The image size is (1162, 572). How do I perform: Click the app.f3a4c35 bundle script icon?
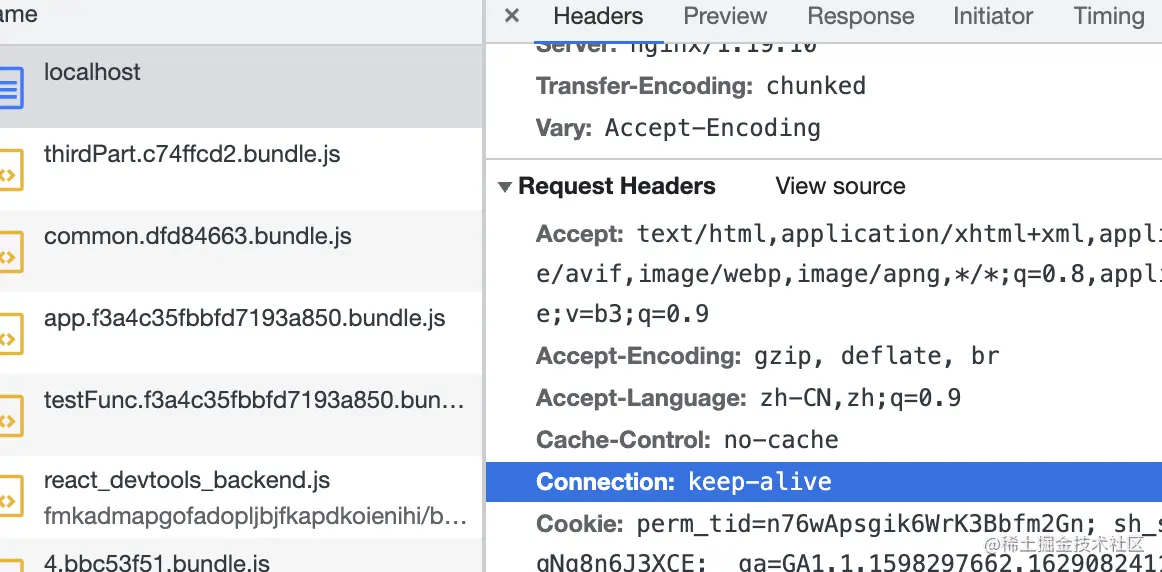coord(10,334)
